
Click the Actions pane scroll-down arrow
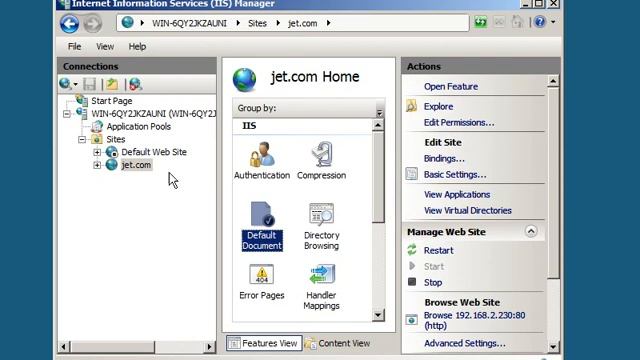tap(553, 347)
